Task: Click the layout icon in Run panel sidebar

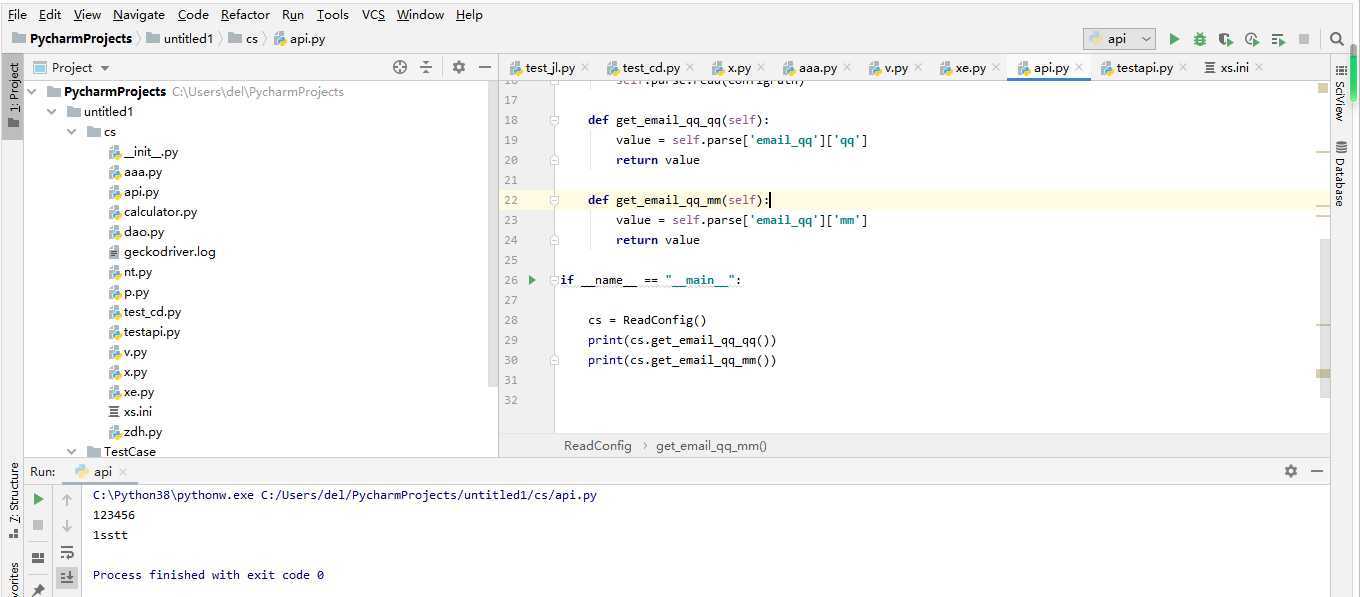Action: coord(38,558)
